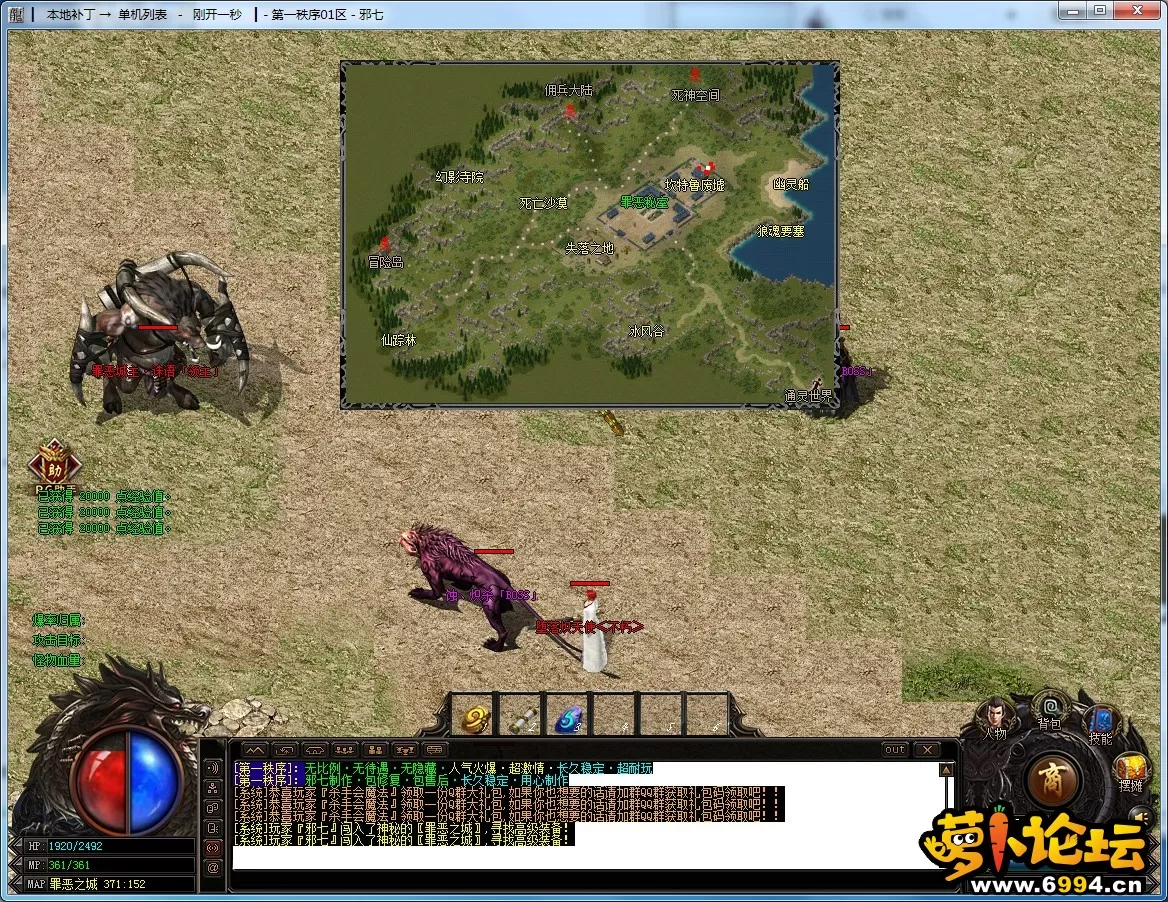Image resolution: width=1168 pixels, height=902 pixels.
Task: Click the 怪物血量 label
Action: tap(59, 660)
